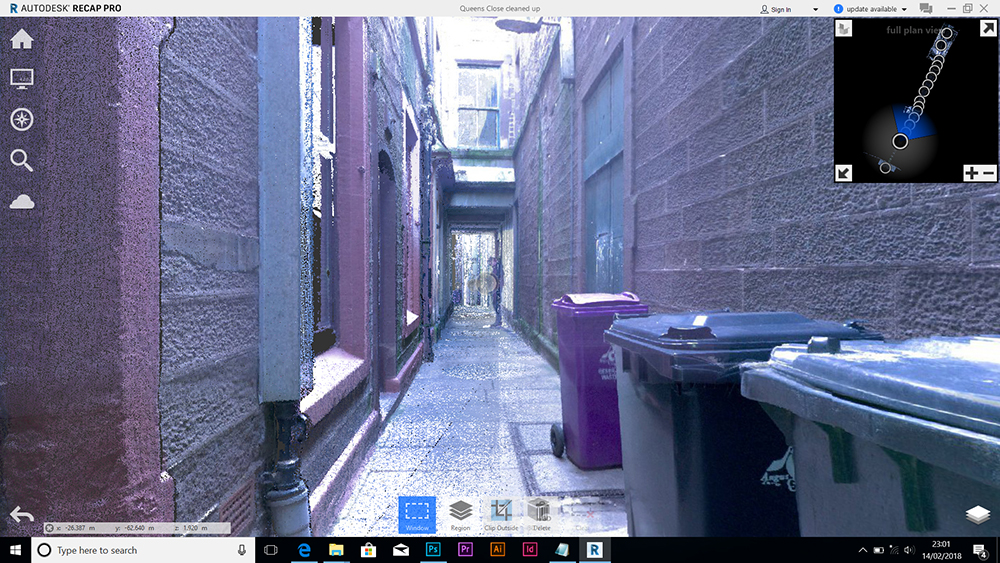
Task: Toggle the 3D view cube in the minimap
Action: point(846,29)
